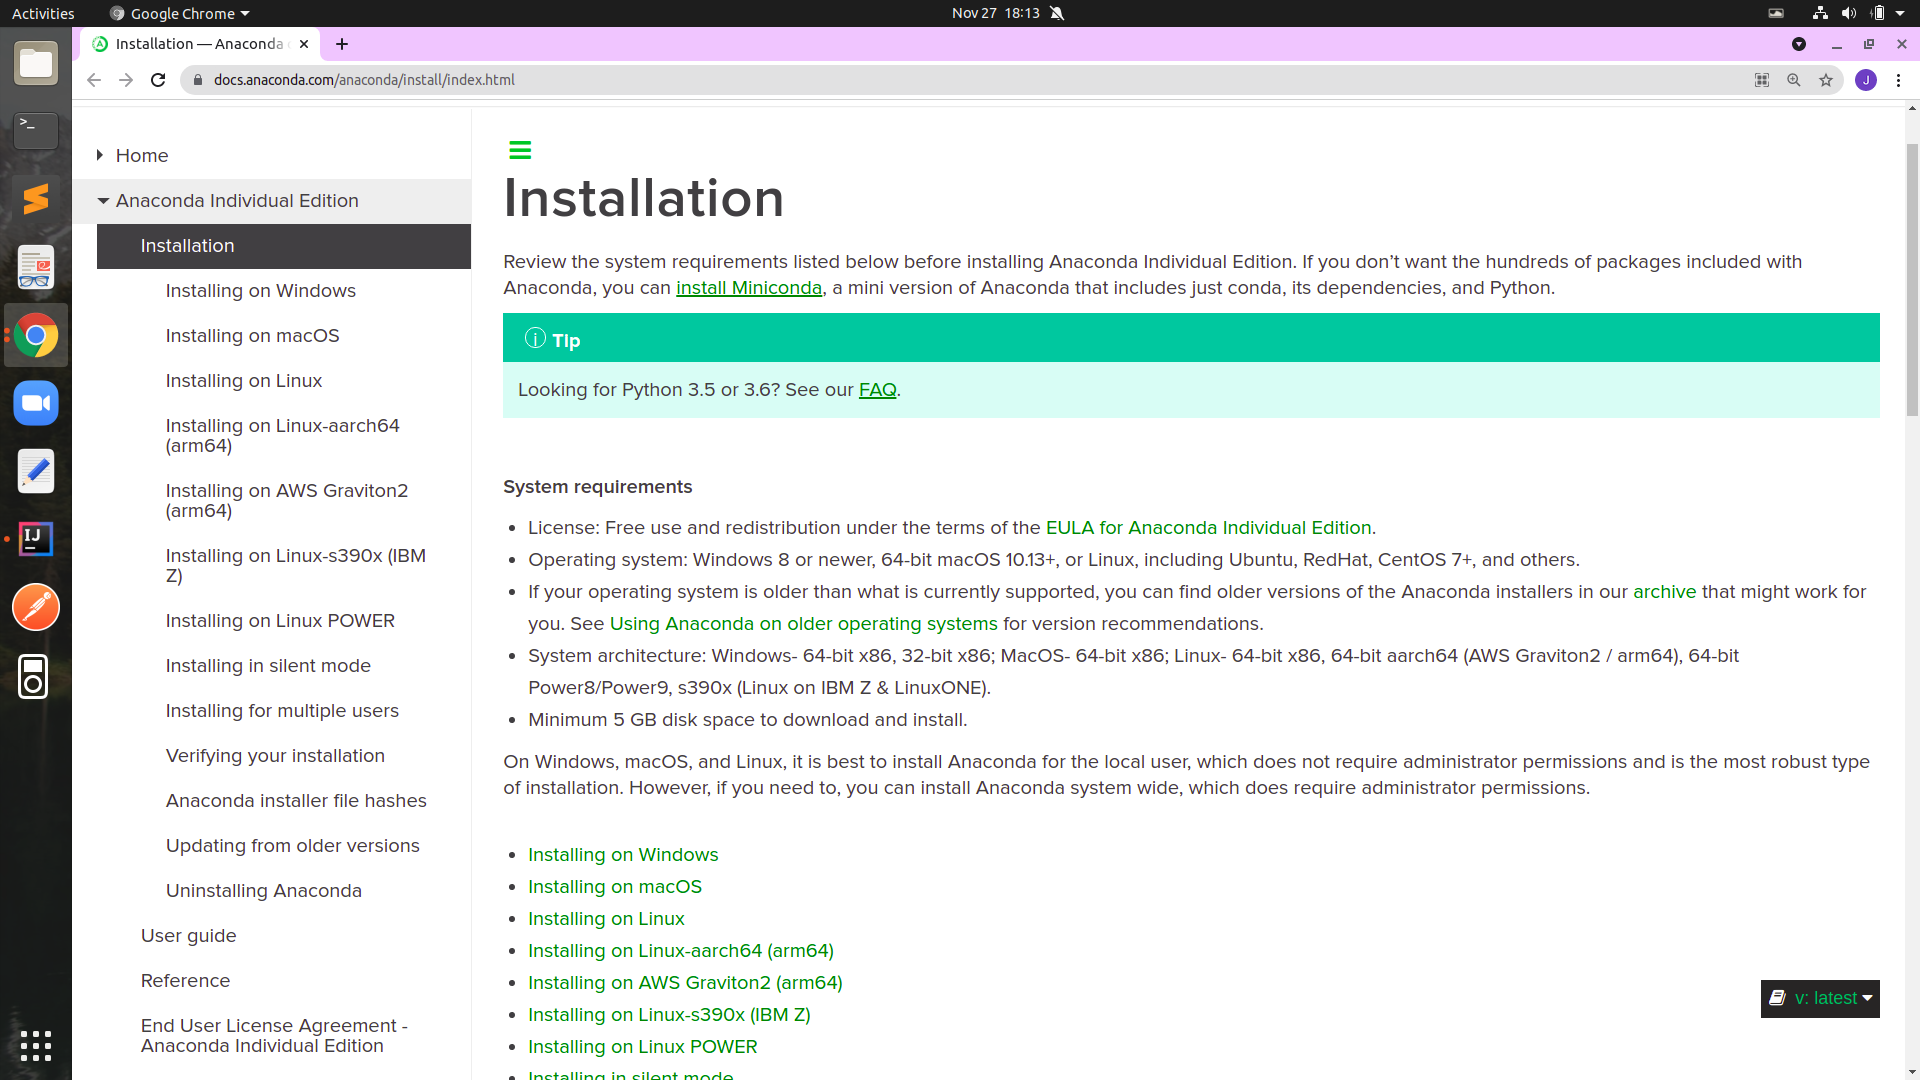The image size is (1920, 1080).
Task: Select Installing on Linux in the sidebar
Action: coord(244,381)
